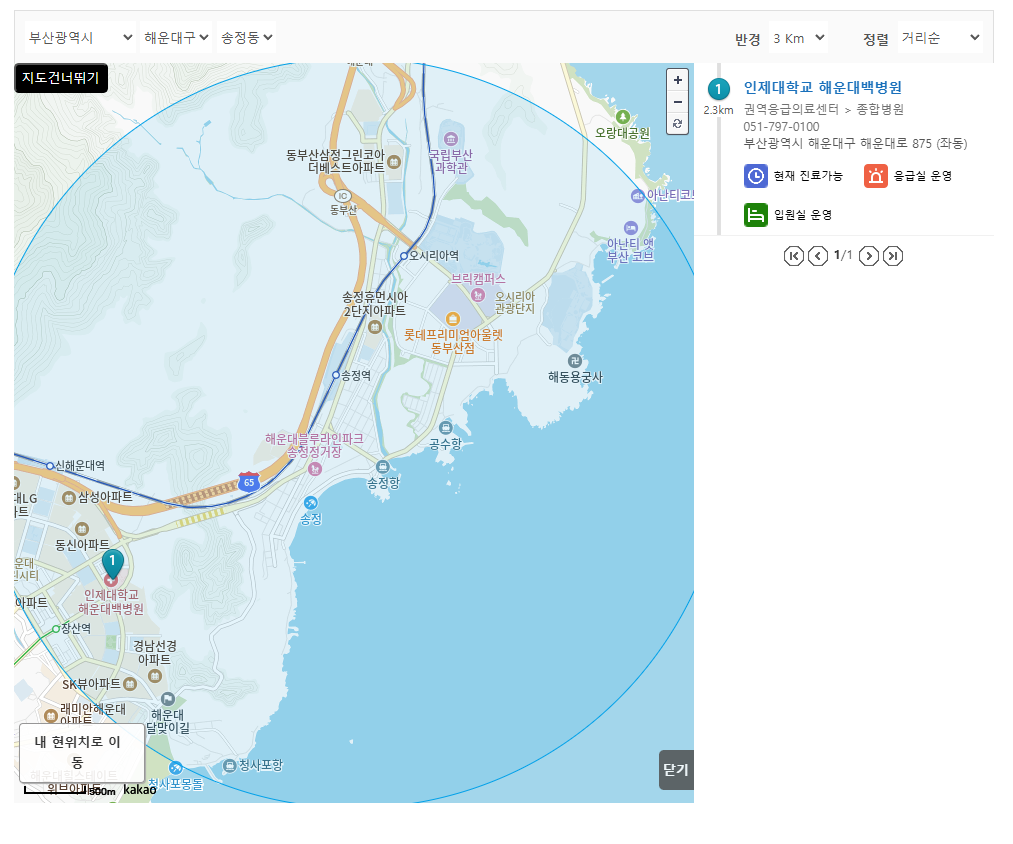Click the previous page arrow
Screen dimensions: 1013x844
click(817, 255)
